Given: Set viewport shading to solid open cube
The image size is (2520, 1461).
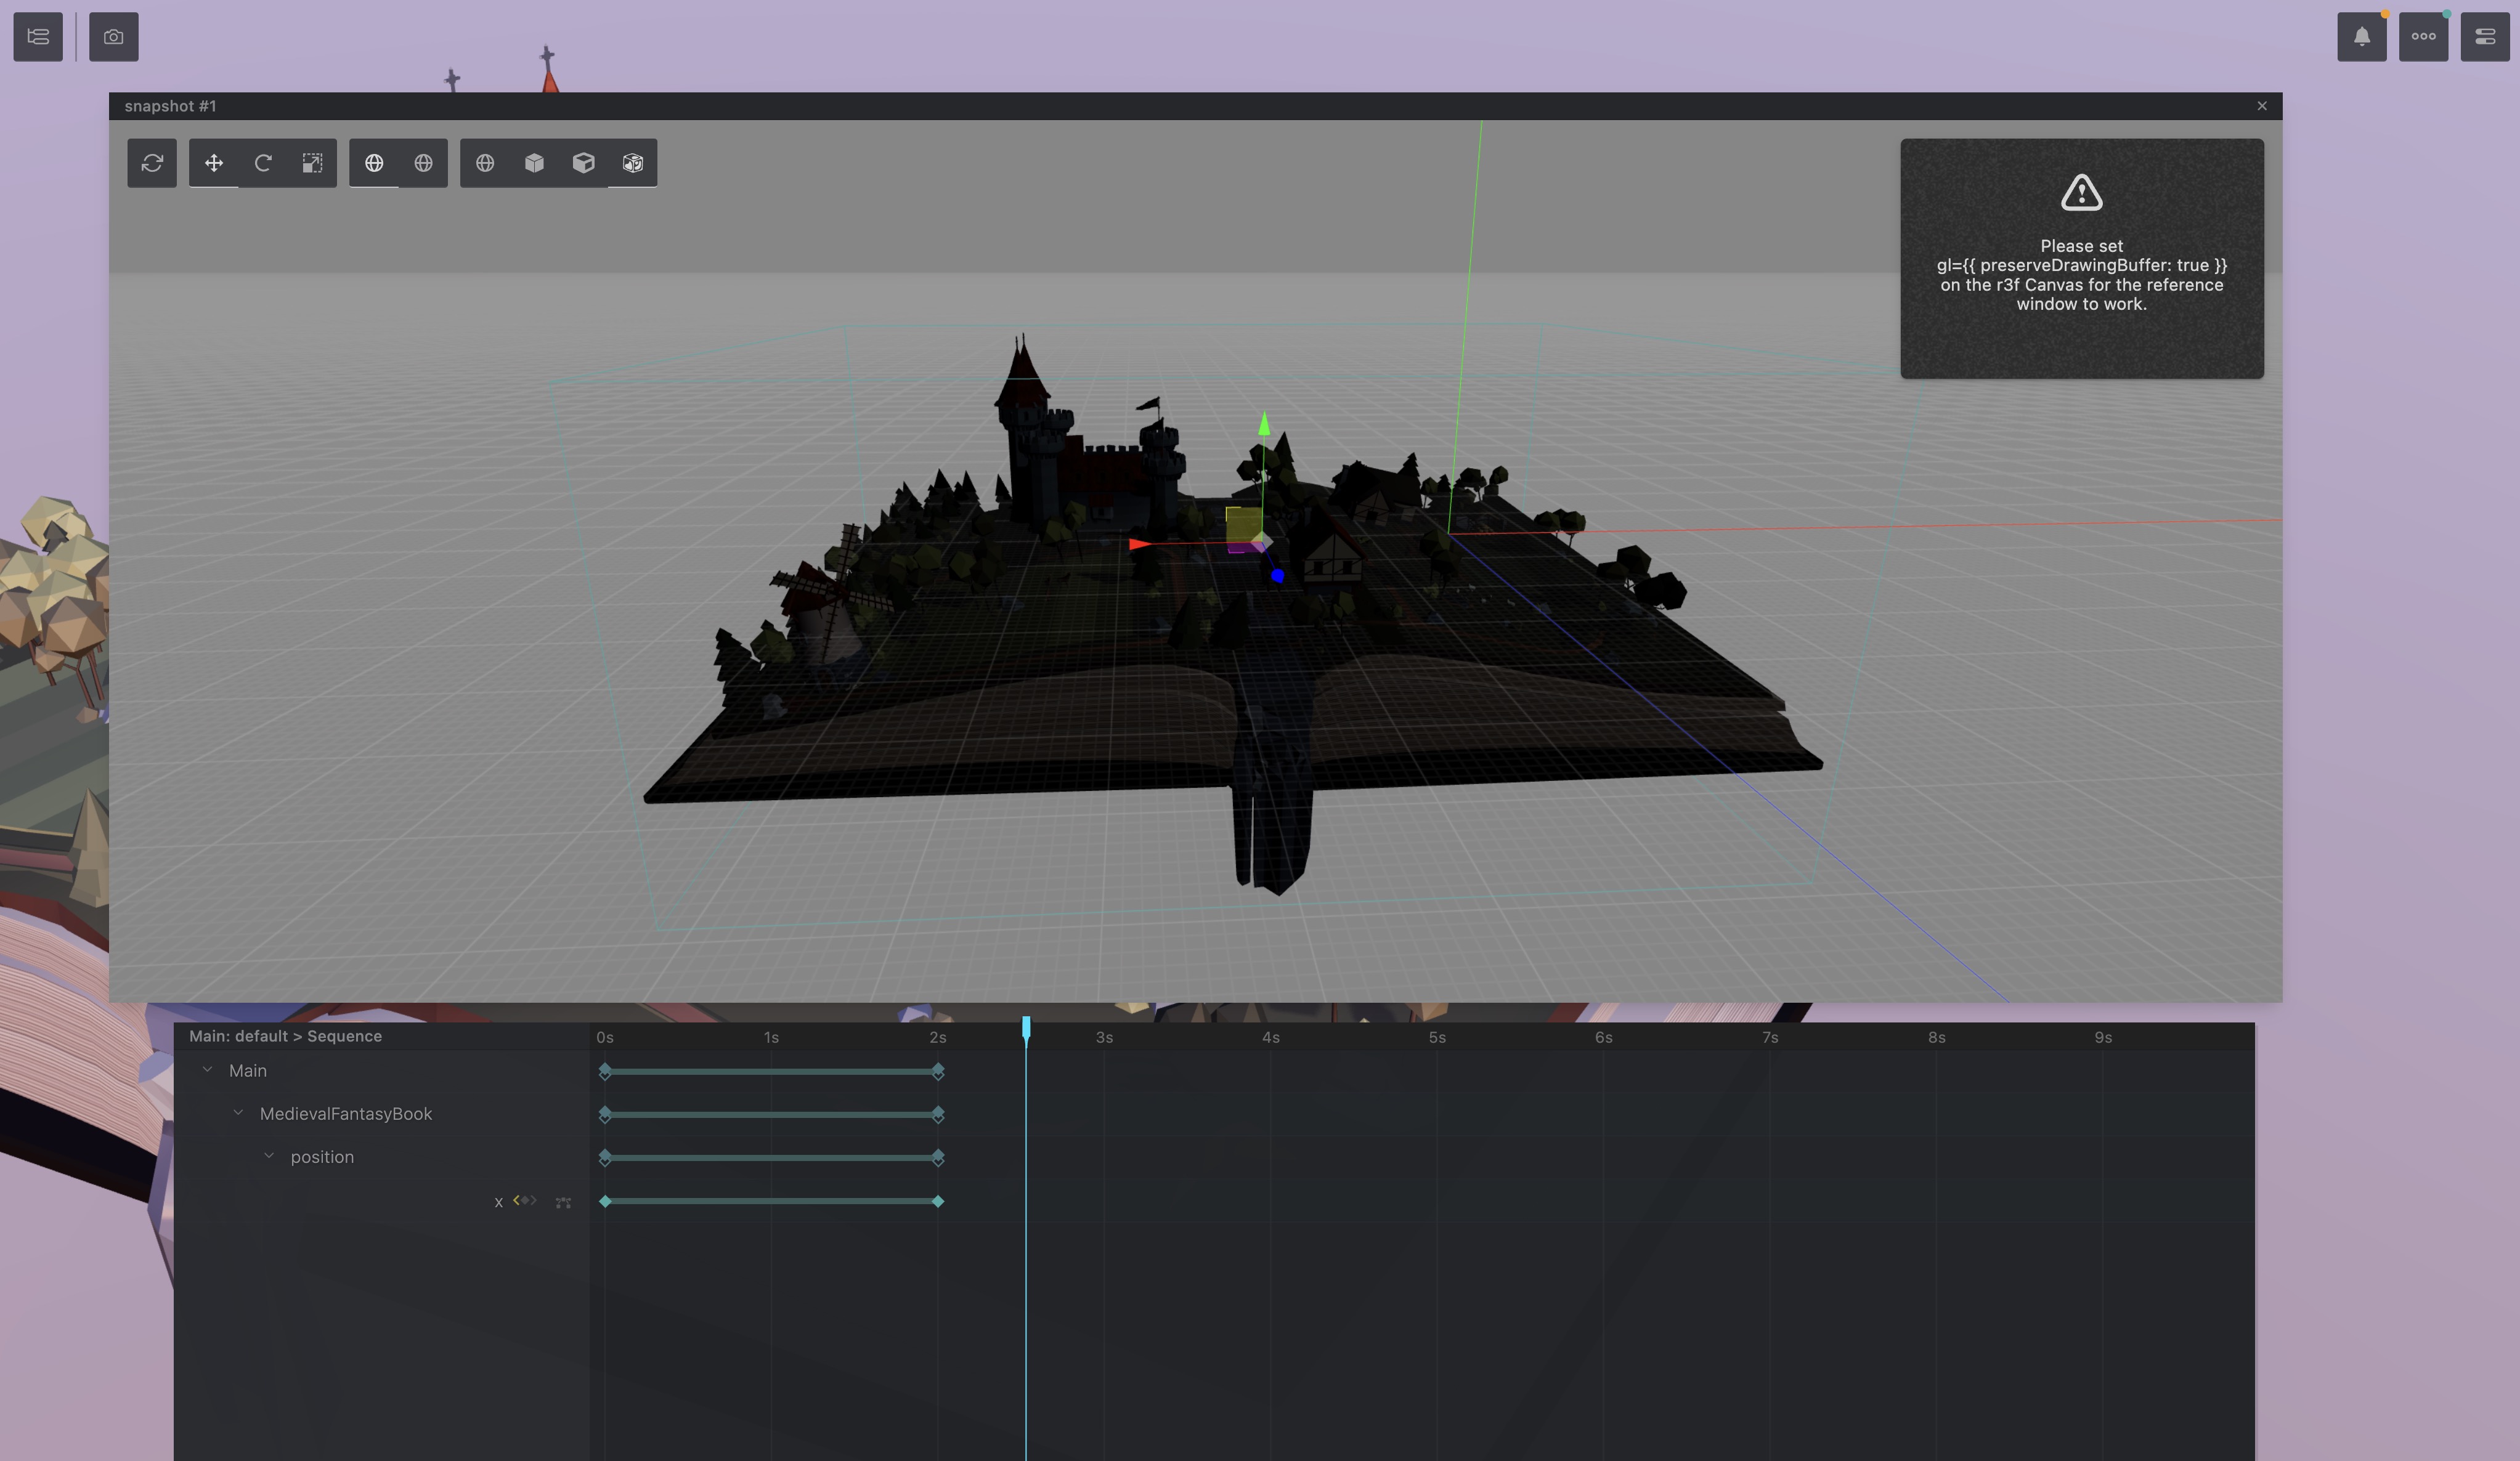Looking at the screenshot, I should click(x=583, y=163).
